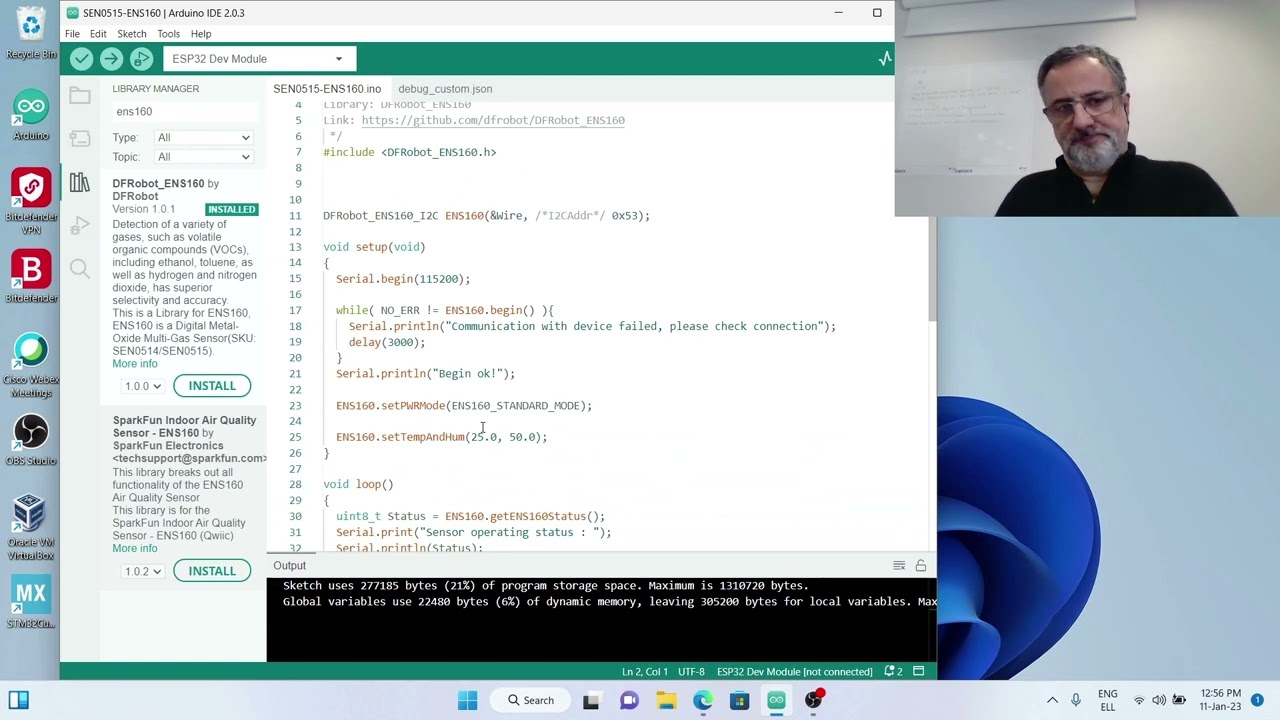This screenshot has height=720, width=1280.
Task: Select the SEN0515-ENS160.ino editor tab
Action: point(327,89)
